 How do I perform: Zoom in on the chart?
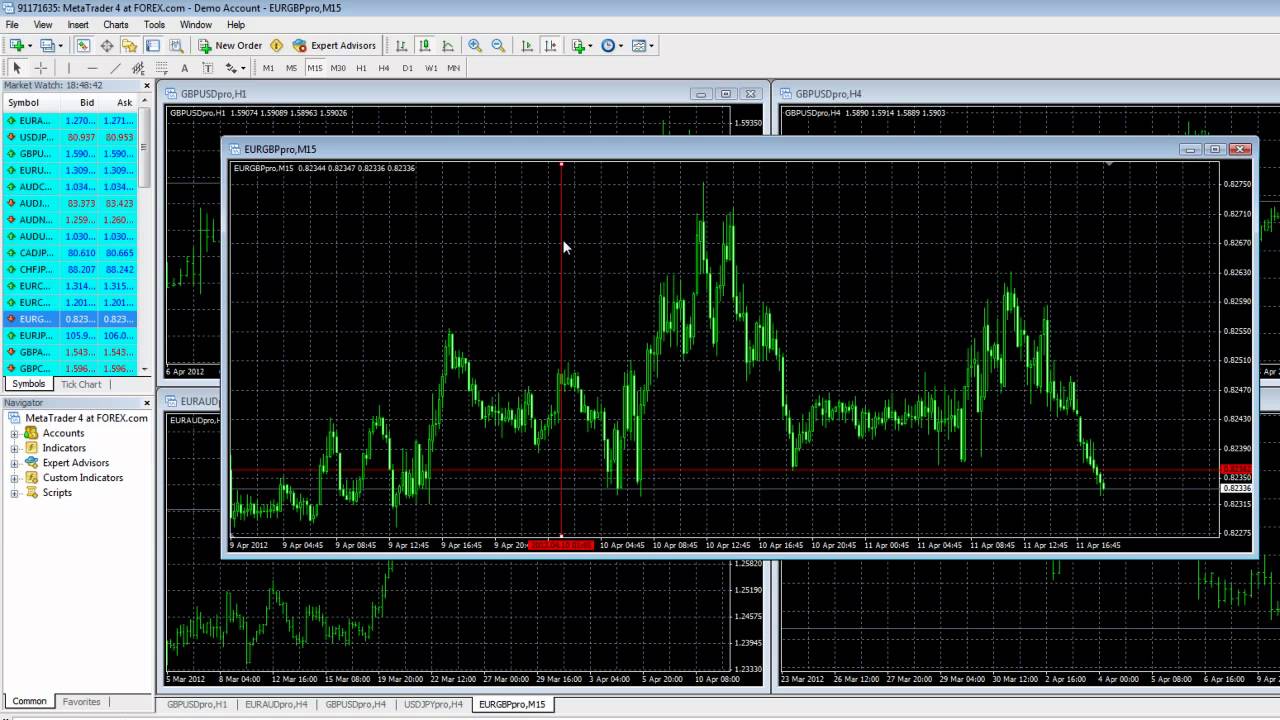[x=475, y=45]
